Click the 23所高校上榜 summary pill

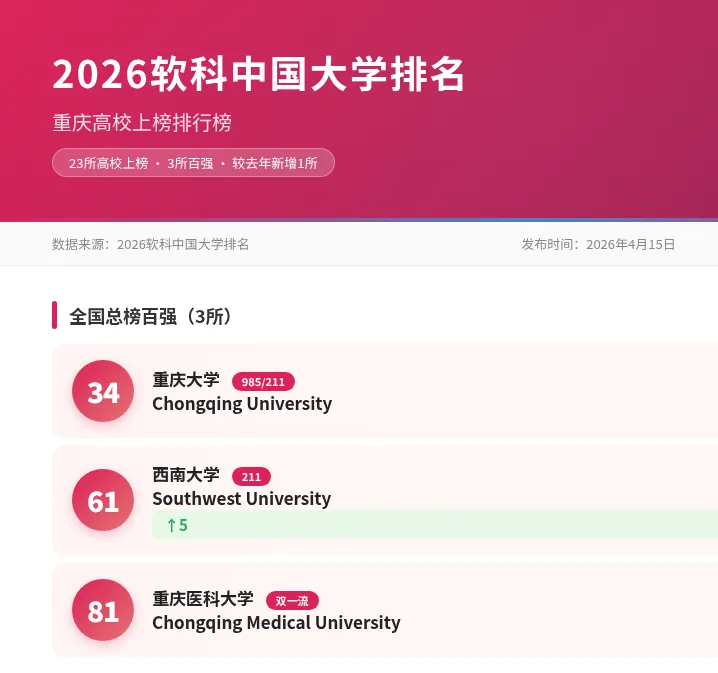click(x=193, y=163)
